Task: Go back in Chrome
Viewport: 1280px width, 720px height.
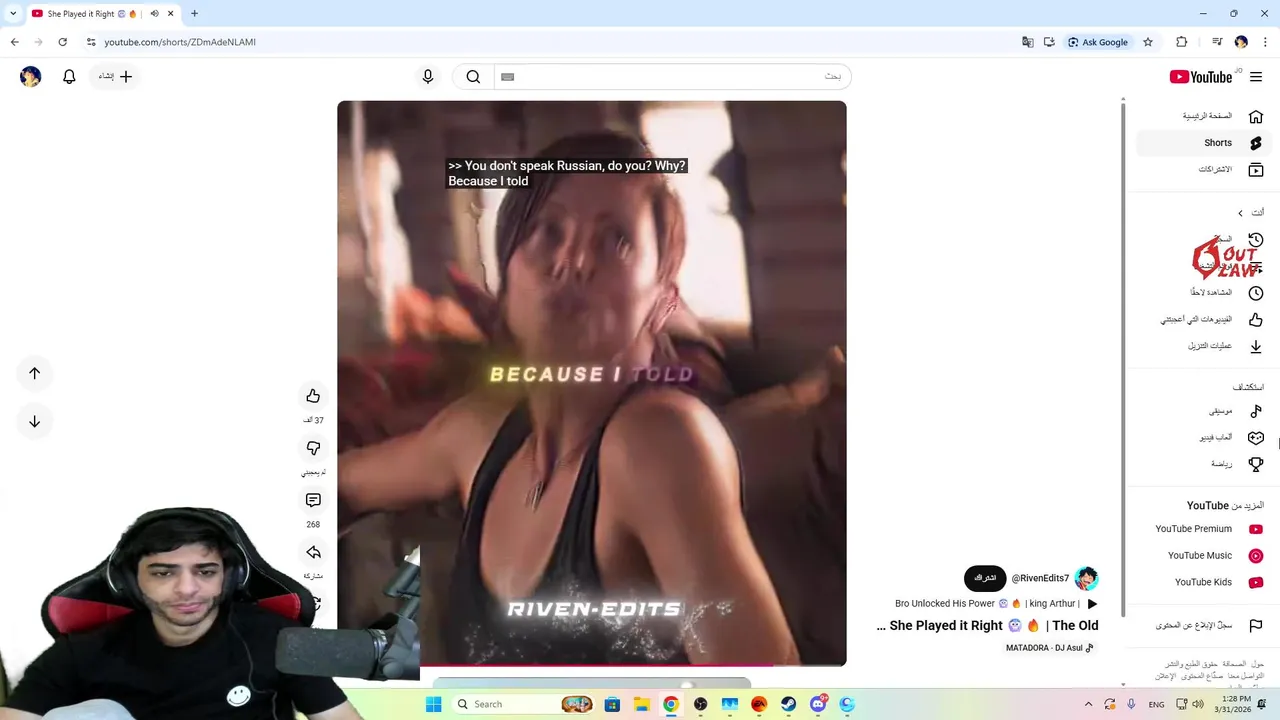Action: [14, 42]
